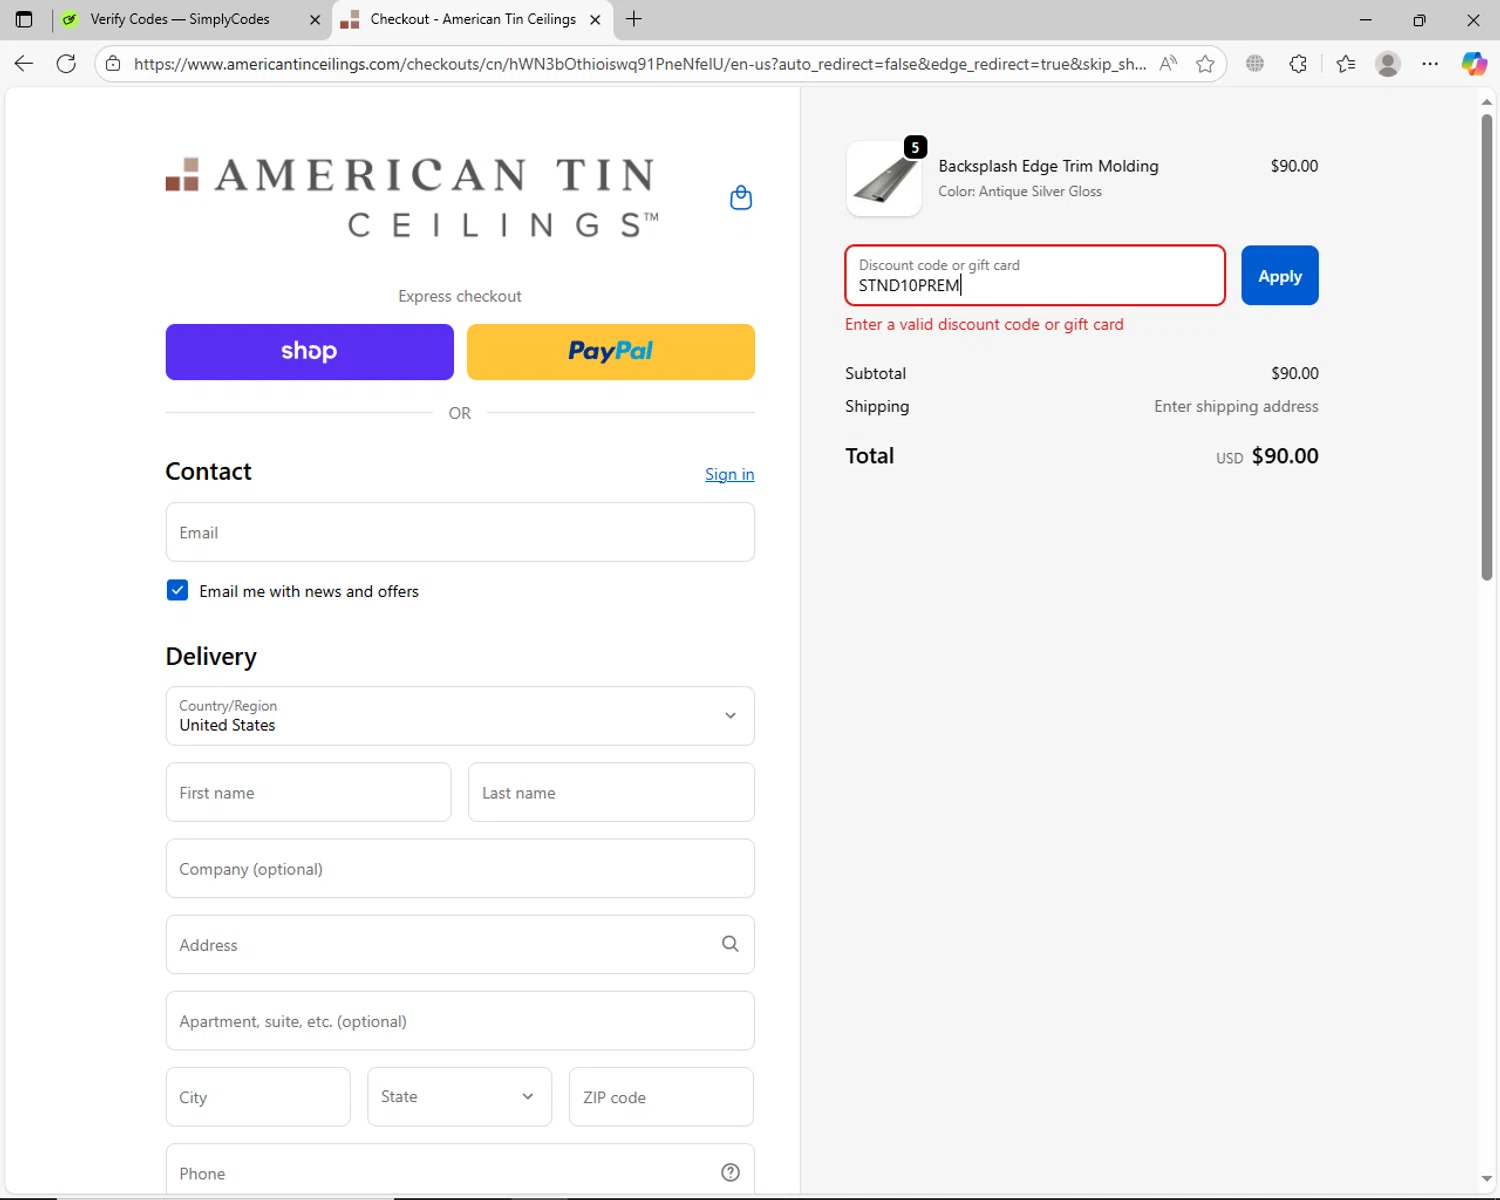Close the Verify Codes — SimplyCodes tab

315,19
